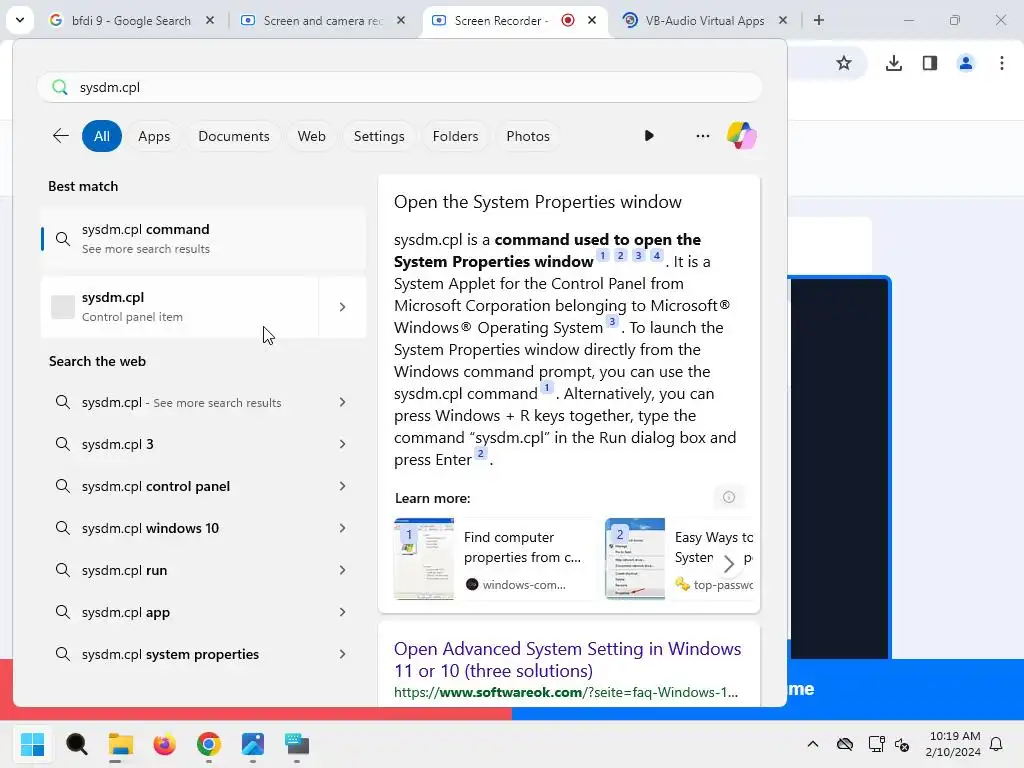The width and height of the screenshot is (1024, 768).
Task: Click the muted volume tray icon
Action: click(x=903, y=744)
